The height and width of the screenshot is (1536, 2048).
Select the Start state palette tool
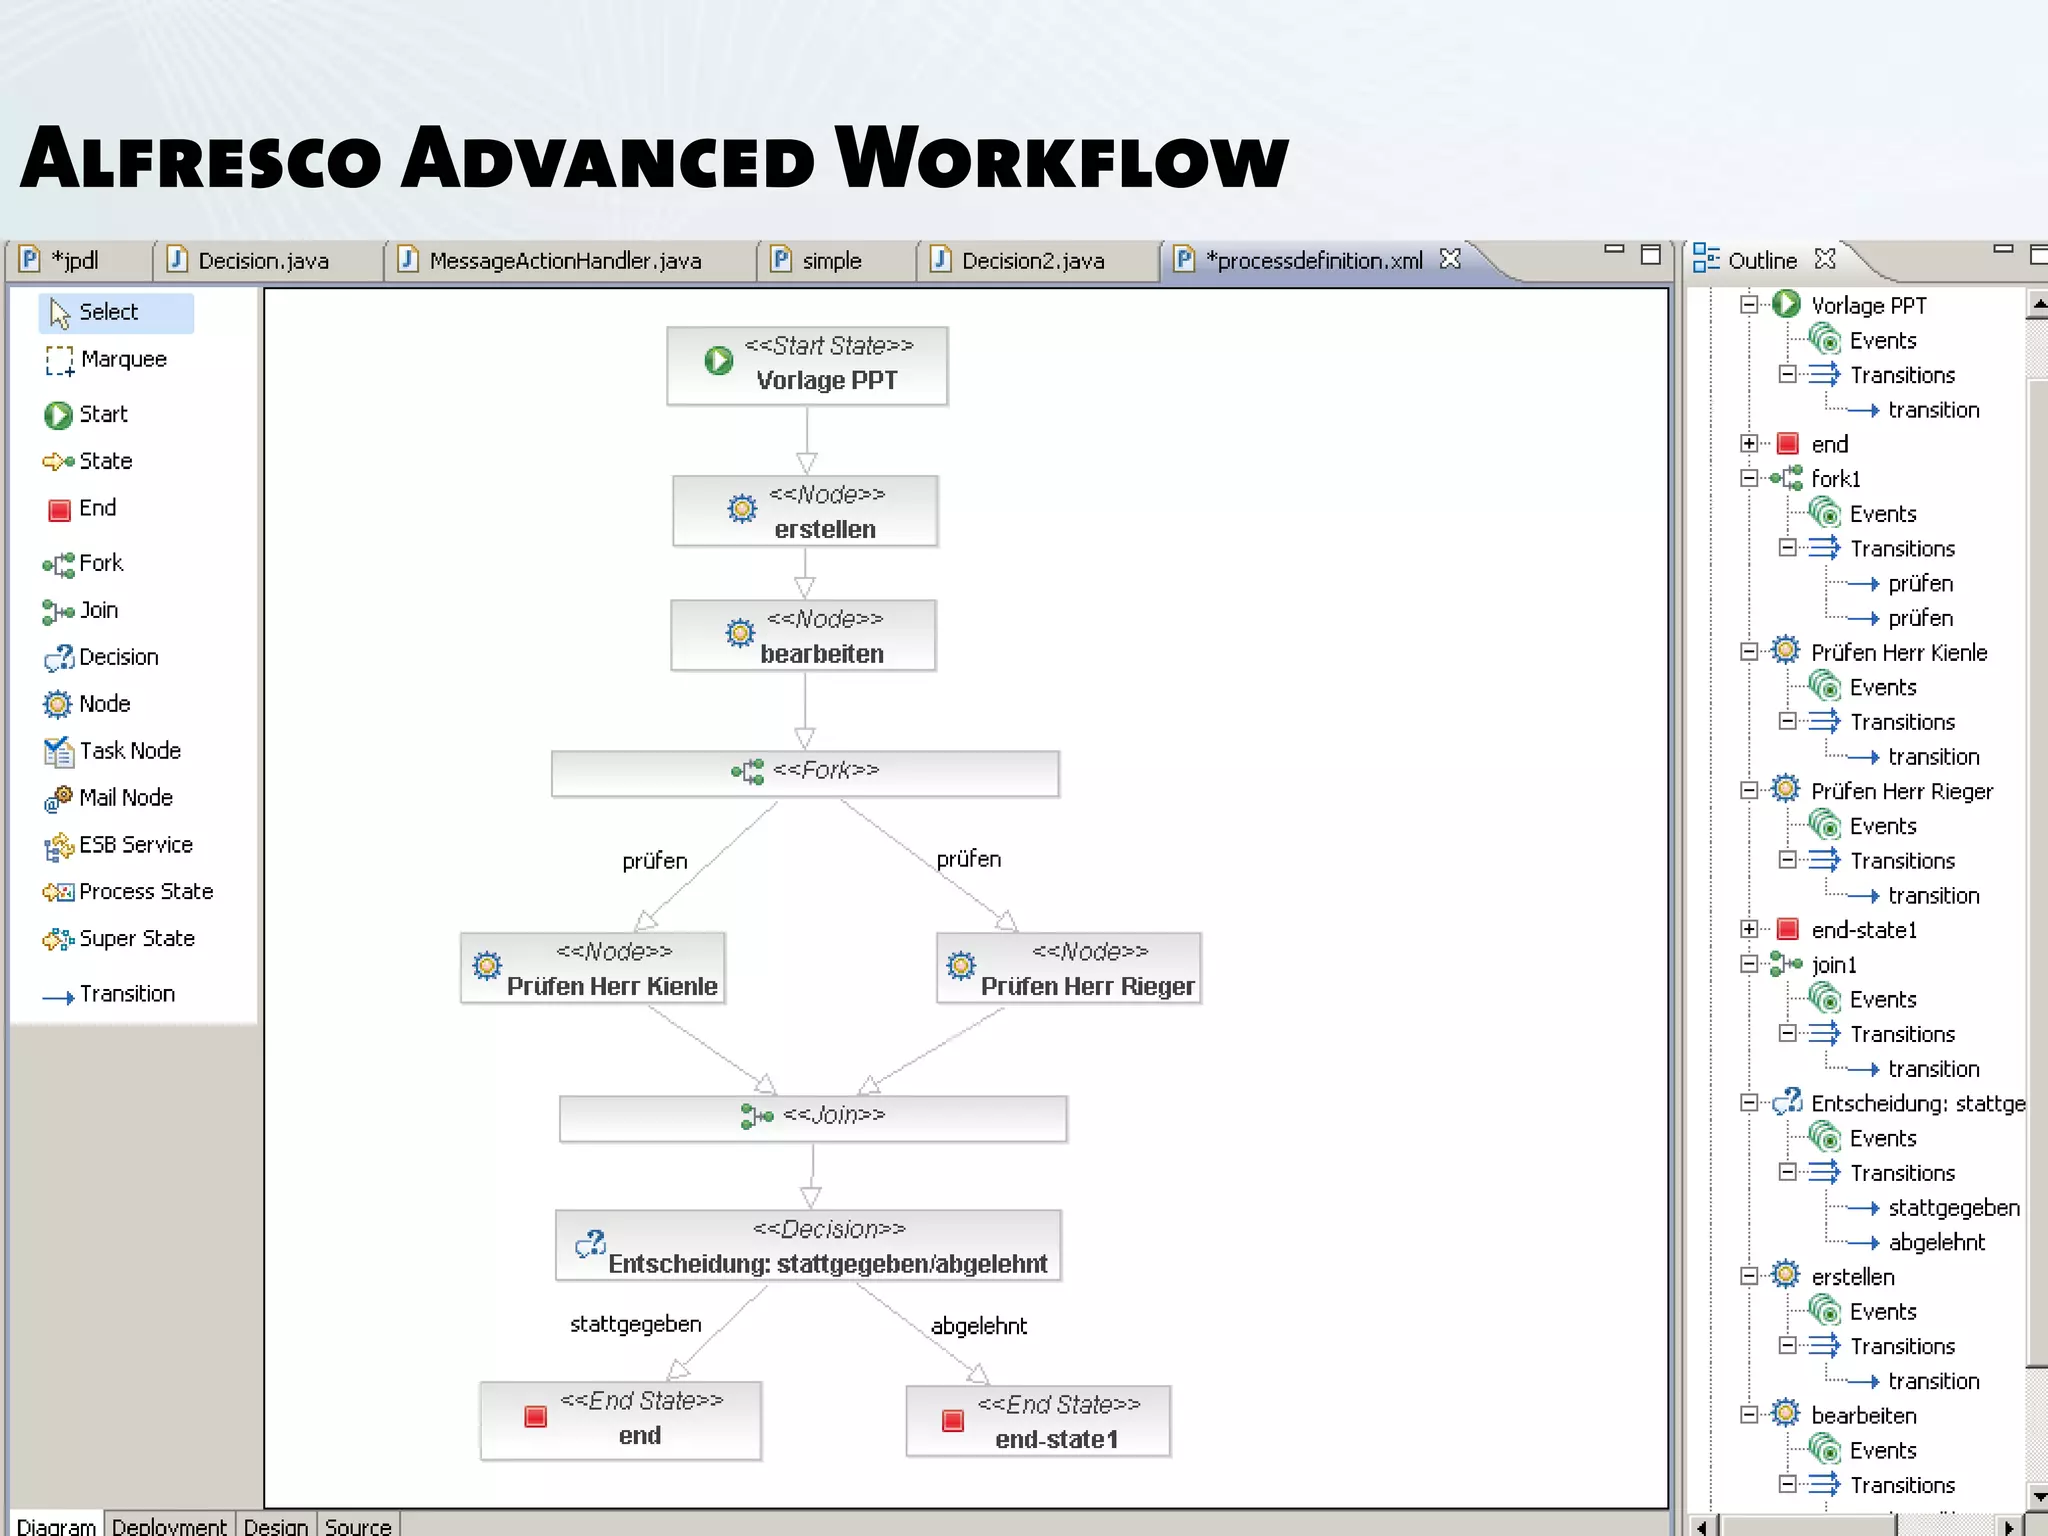[86, 414]
